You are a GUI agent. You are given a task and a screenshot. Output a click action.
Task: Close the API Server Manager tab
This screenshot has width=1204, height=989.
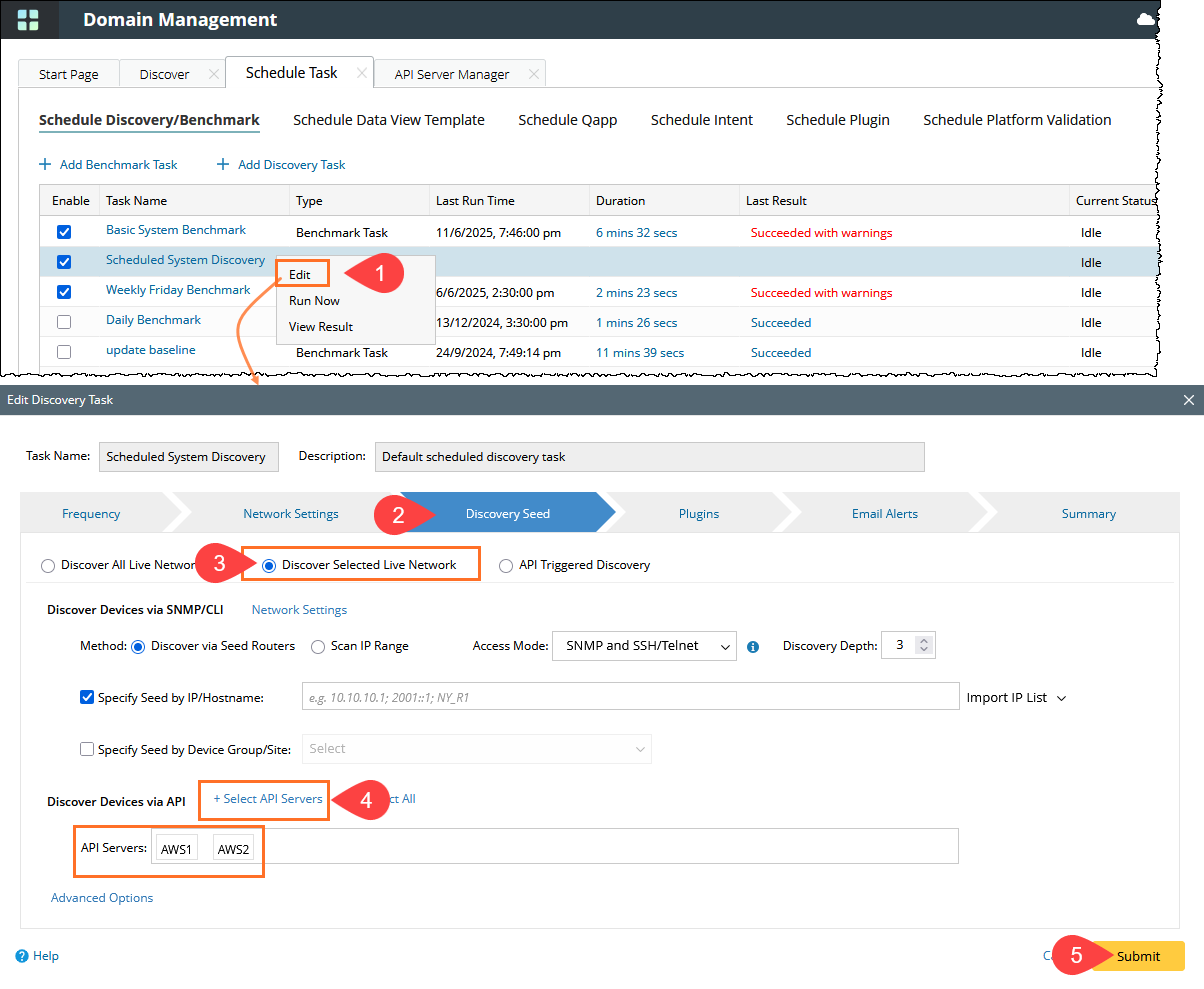coord(533,74)
